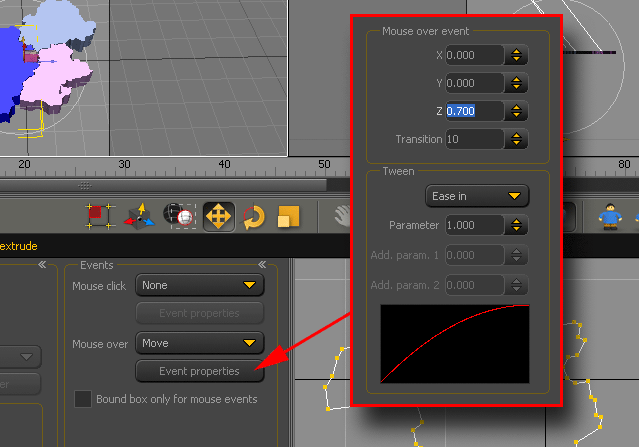
Task: Open the Mouse over dropdown set to Move
Action: [200, 343]
